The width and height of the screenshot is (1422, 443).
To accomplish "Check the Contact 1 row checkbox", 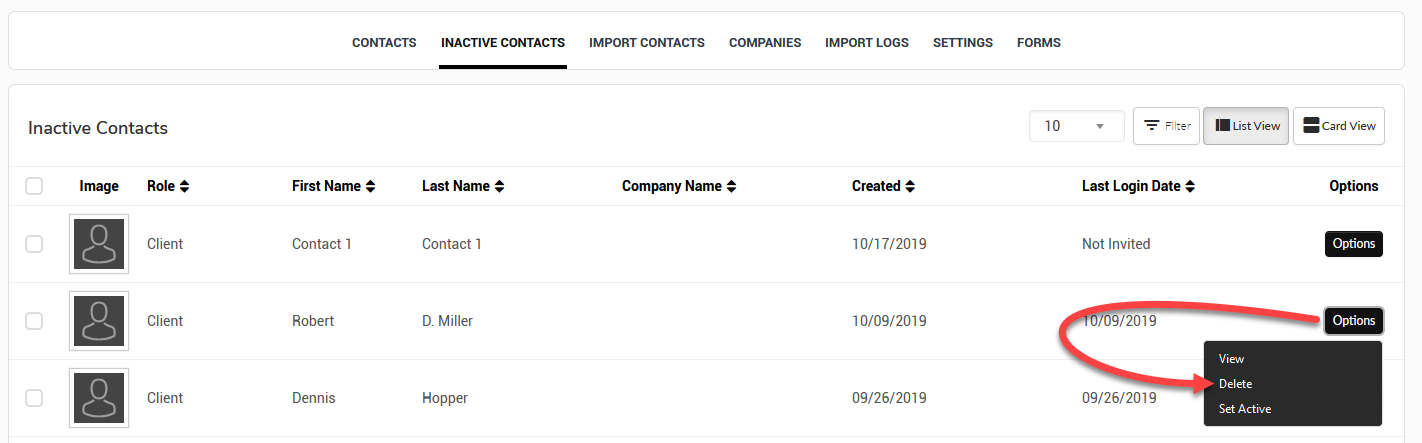I will [34, 244].
